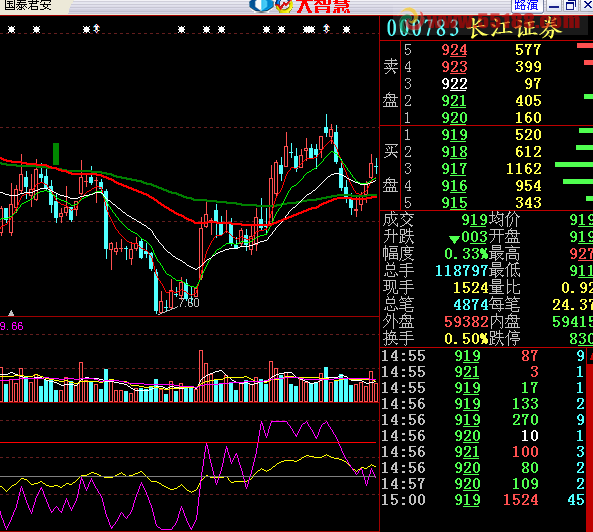Select sell level 4 price 923
The width and height of the screenshot is (593, 532).
tap(454, 67)
